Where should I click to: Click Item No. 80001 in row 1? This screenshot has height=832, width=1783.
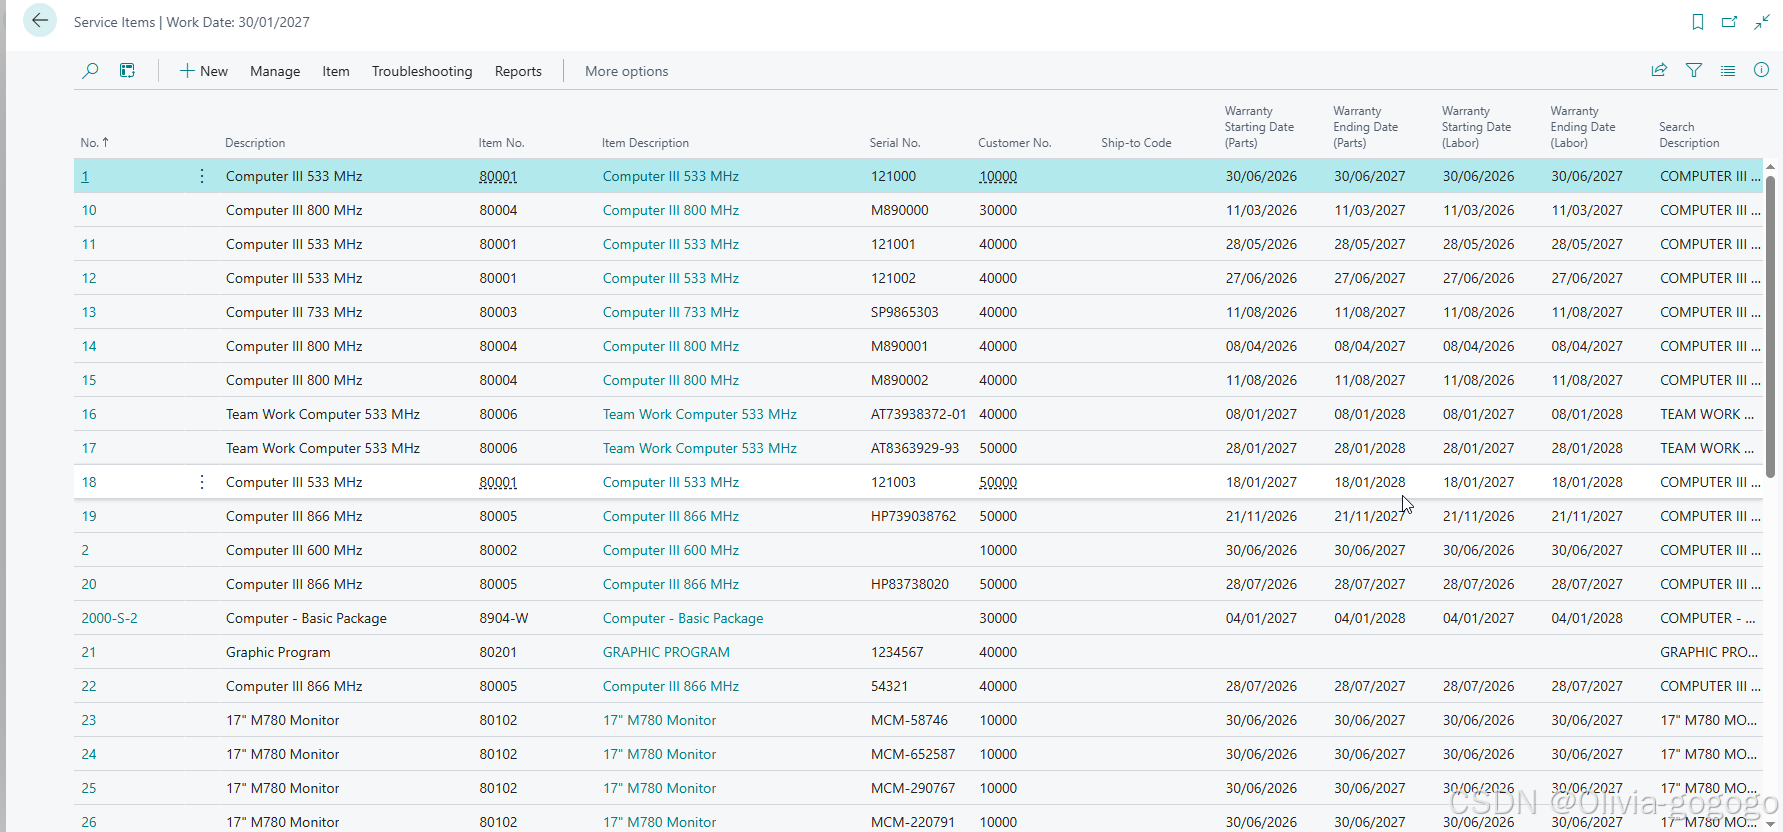coord(498,176)
